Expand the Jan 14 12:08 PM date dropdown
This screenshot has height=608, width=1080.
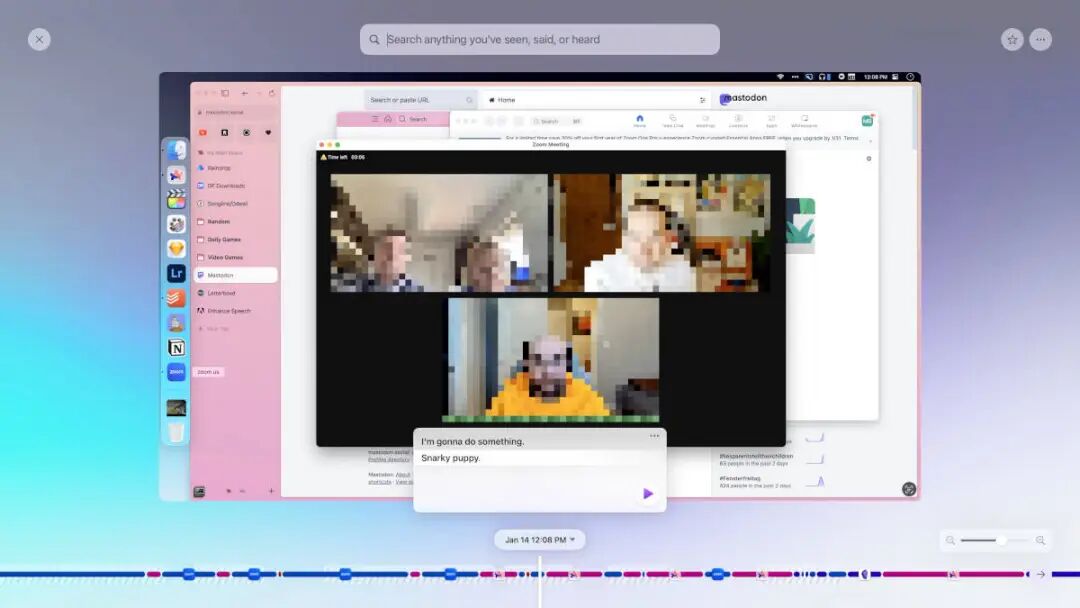point(539,540)
